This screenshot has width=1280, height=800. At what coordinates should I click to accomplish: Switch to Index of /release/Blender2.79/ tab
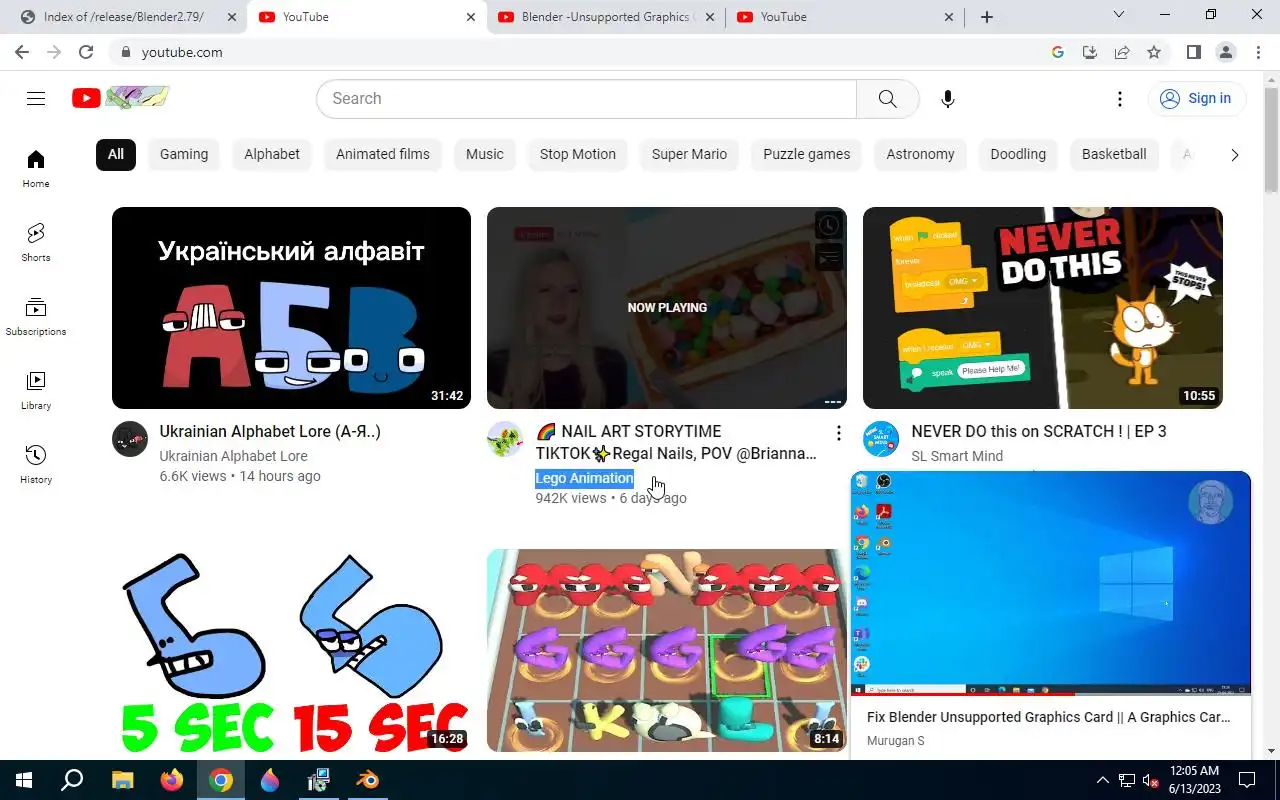(125, 17)
